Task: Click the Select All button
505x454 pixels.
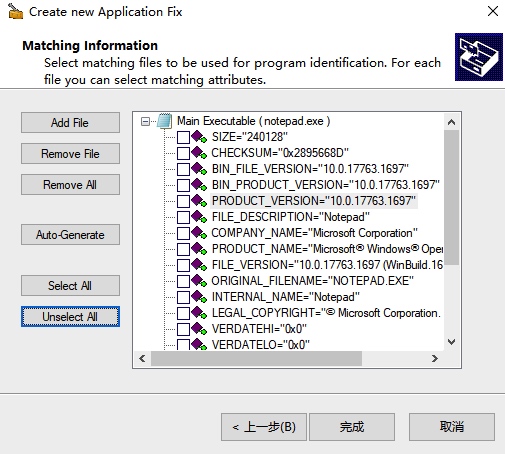Action: pos(70,286)
